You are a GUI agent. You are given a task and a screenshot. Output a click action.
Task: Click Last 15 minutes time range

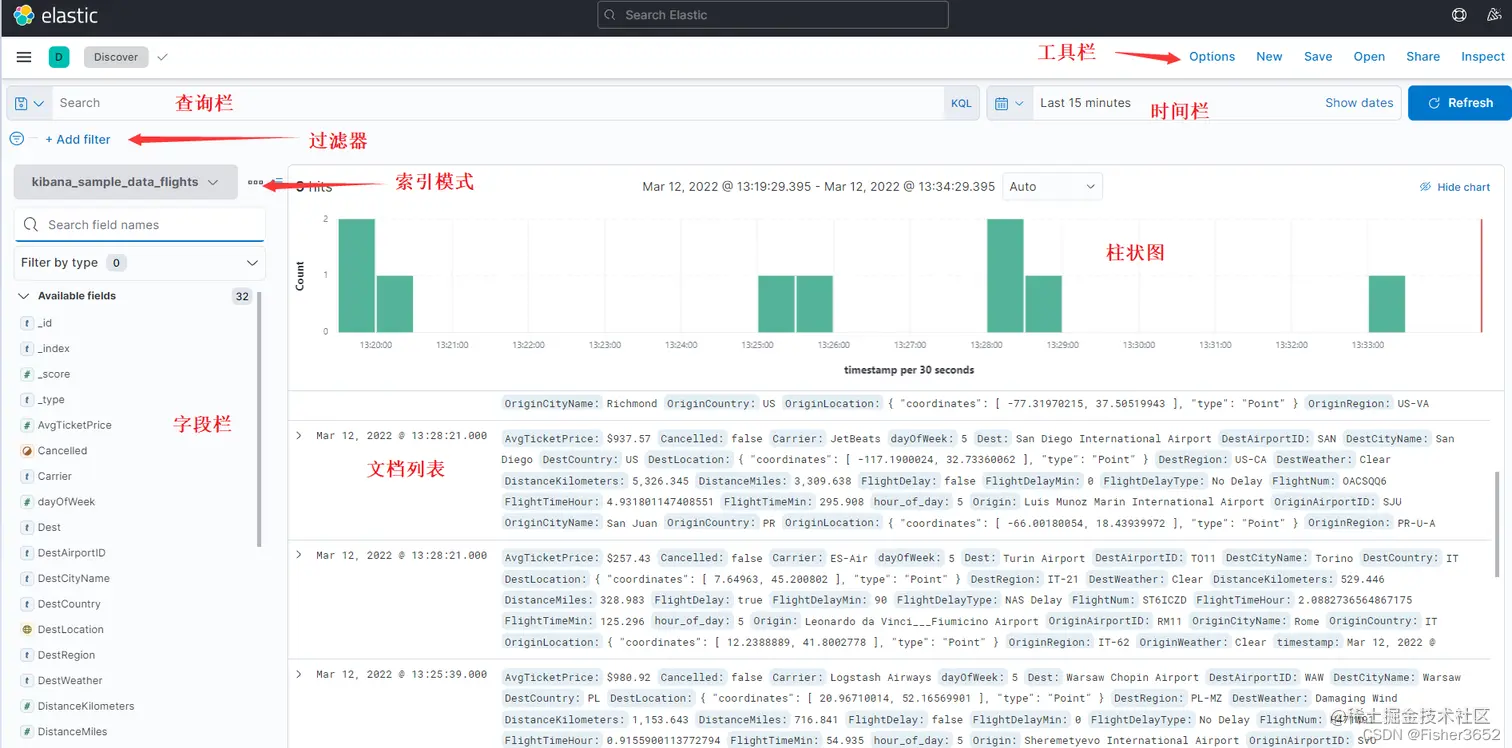tap(1085, 103)
